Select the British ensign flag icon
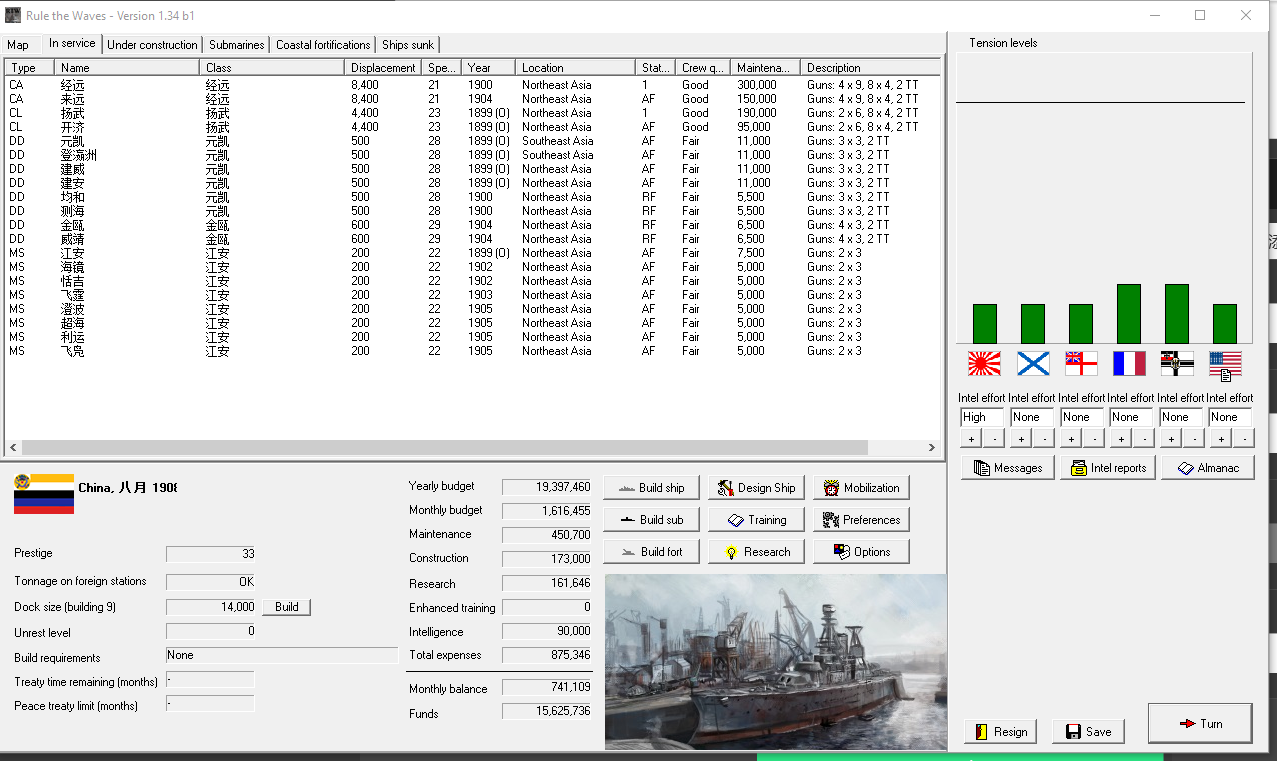1277x761 pixels. (1080, 364)
